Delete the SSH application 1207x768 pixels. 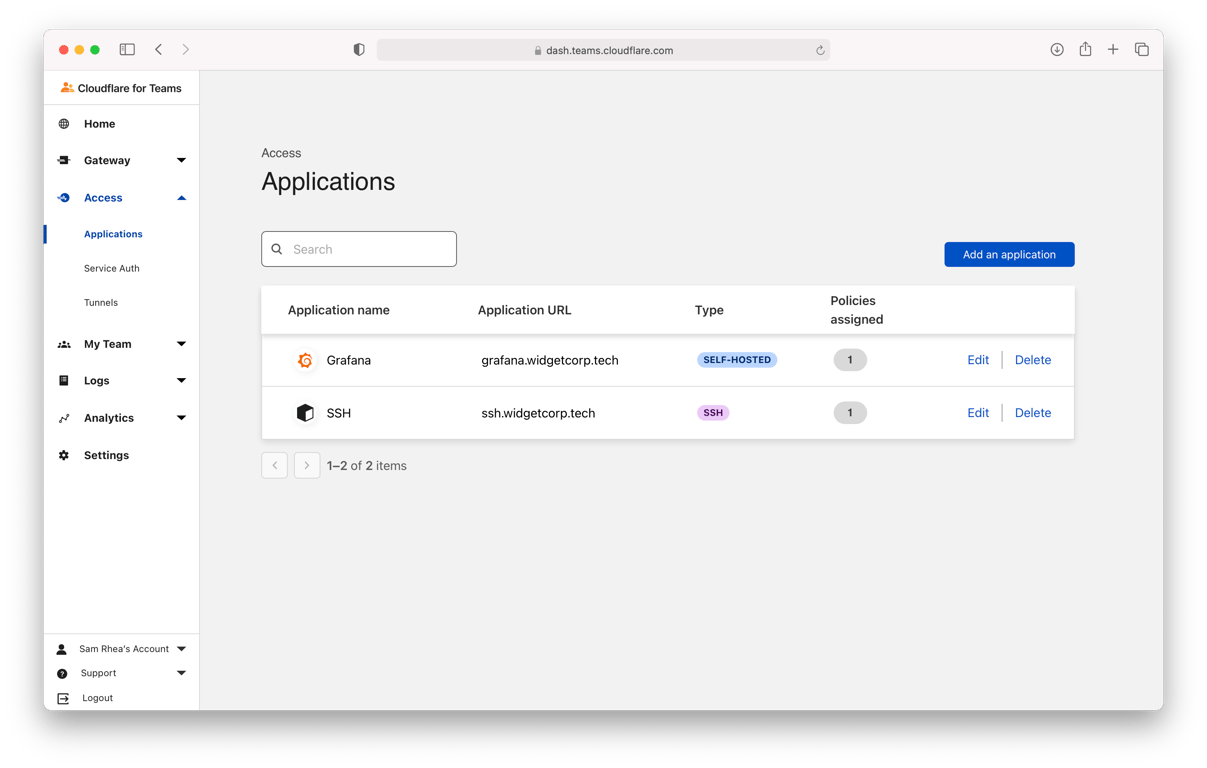pyautogui.click(x=1033, y=413)
